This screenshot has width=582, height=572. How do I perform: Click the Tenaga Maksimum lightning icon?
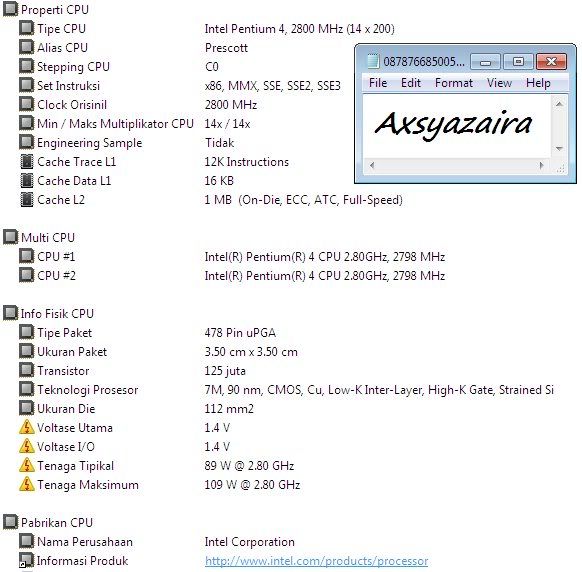click(x=26, y=484)
